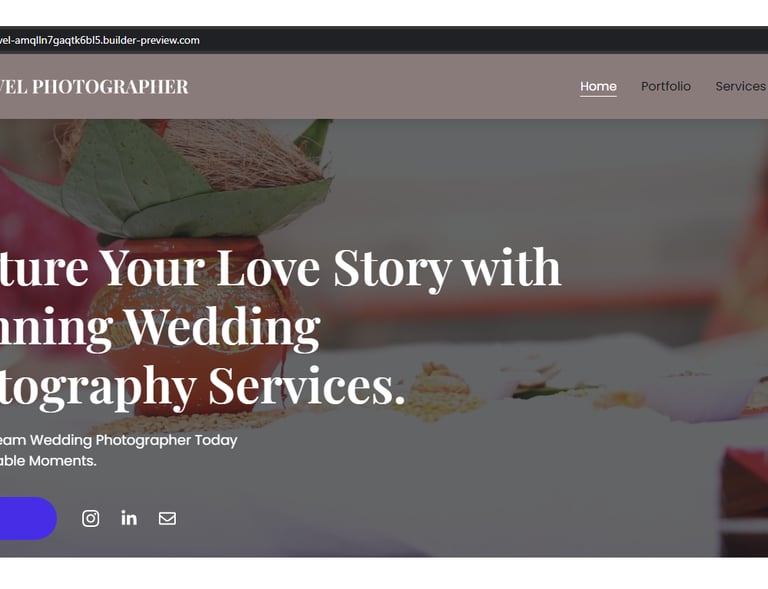Click the 'Services.' headline word
The width and height of the screenshot is (768, 589).
[x=307, y=386]
